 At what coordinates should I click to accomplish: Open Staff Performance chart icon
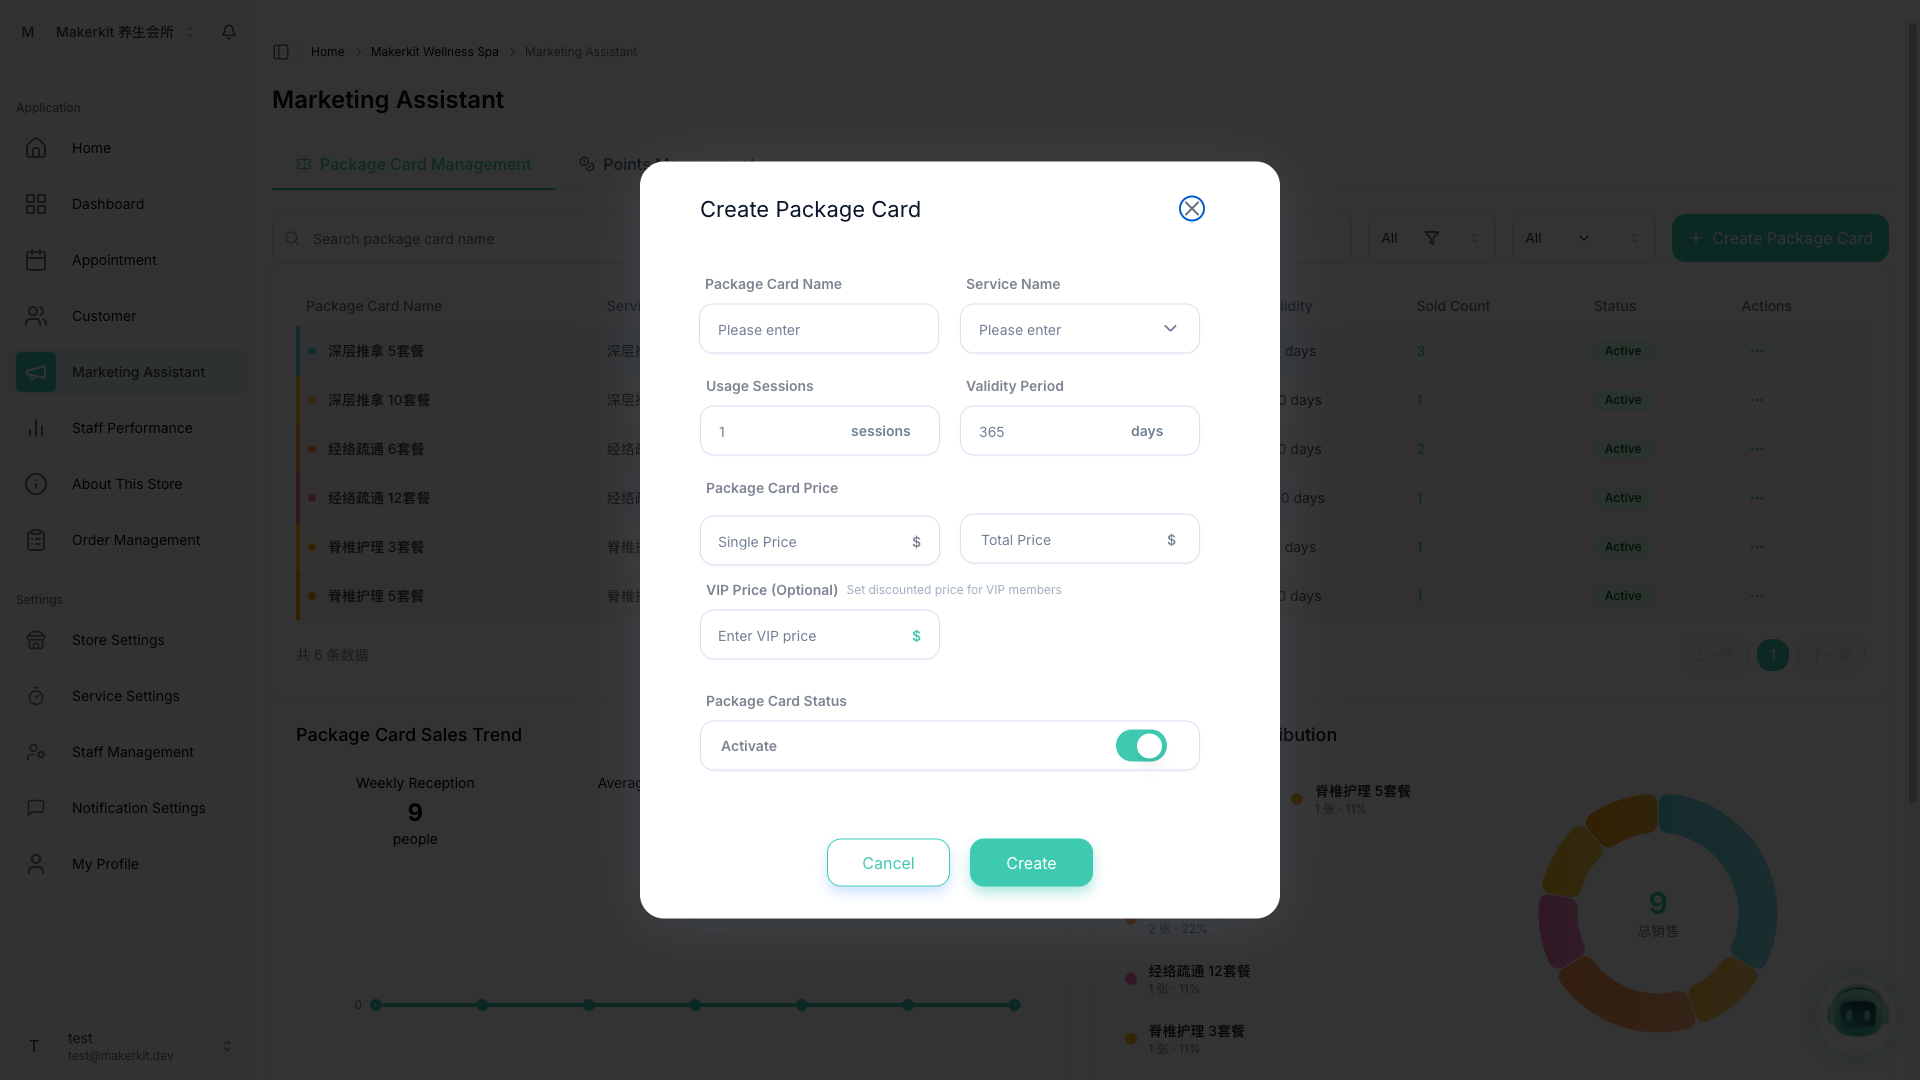point(36,428)
